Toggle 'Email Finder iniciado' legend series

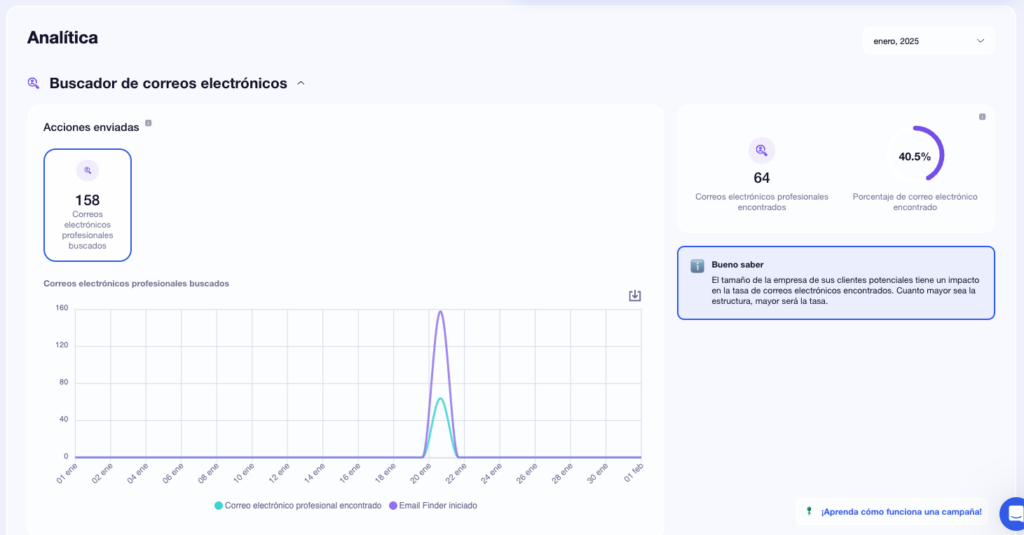pos(433,506)
